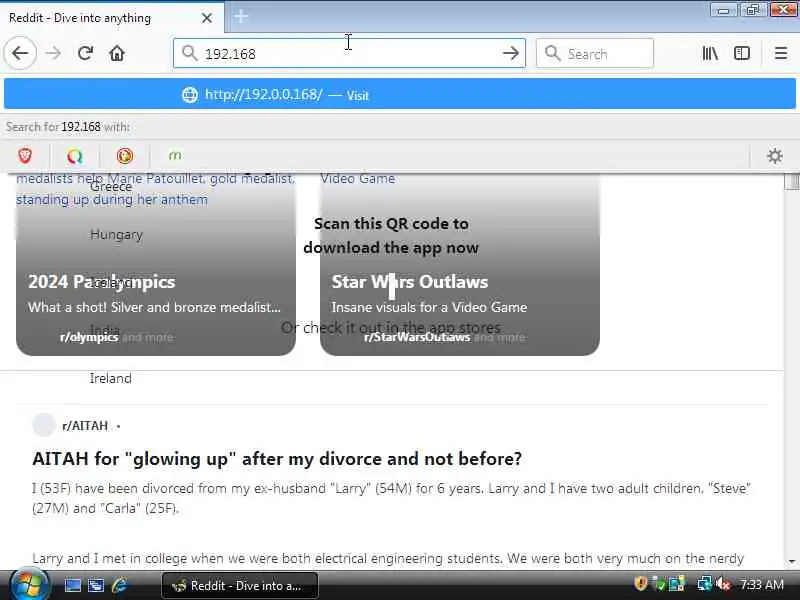Open the muted volume tray icon

click(x=723, y=584)
